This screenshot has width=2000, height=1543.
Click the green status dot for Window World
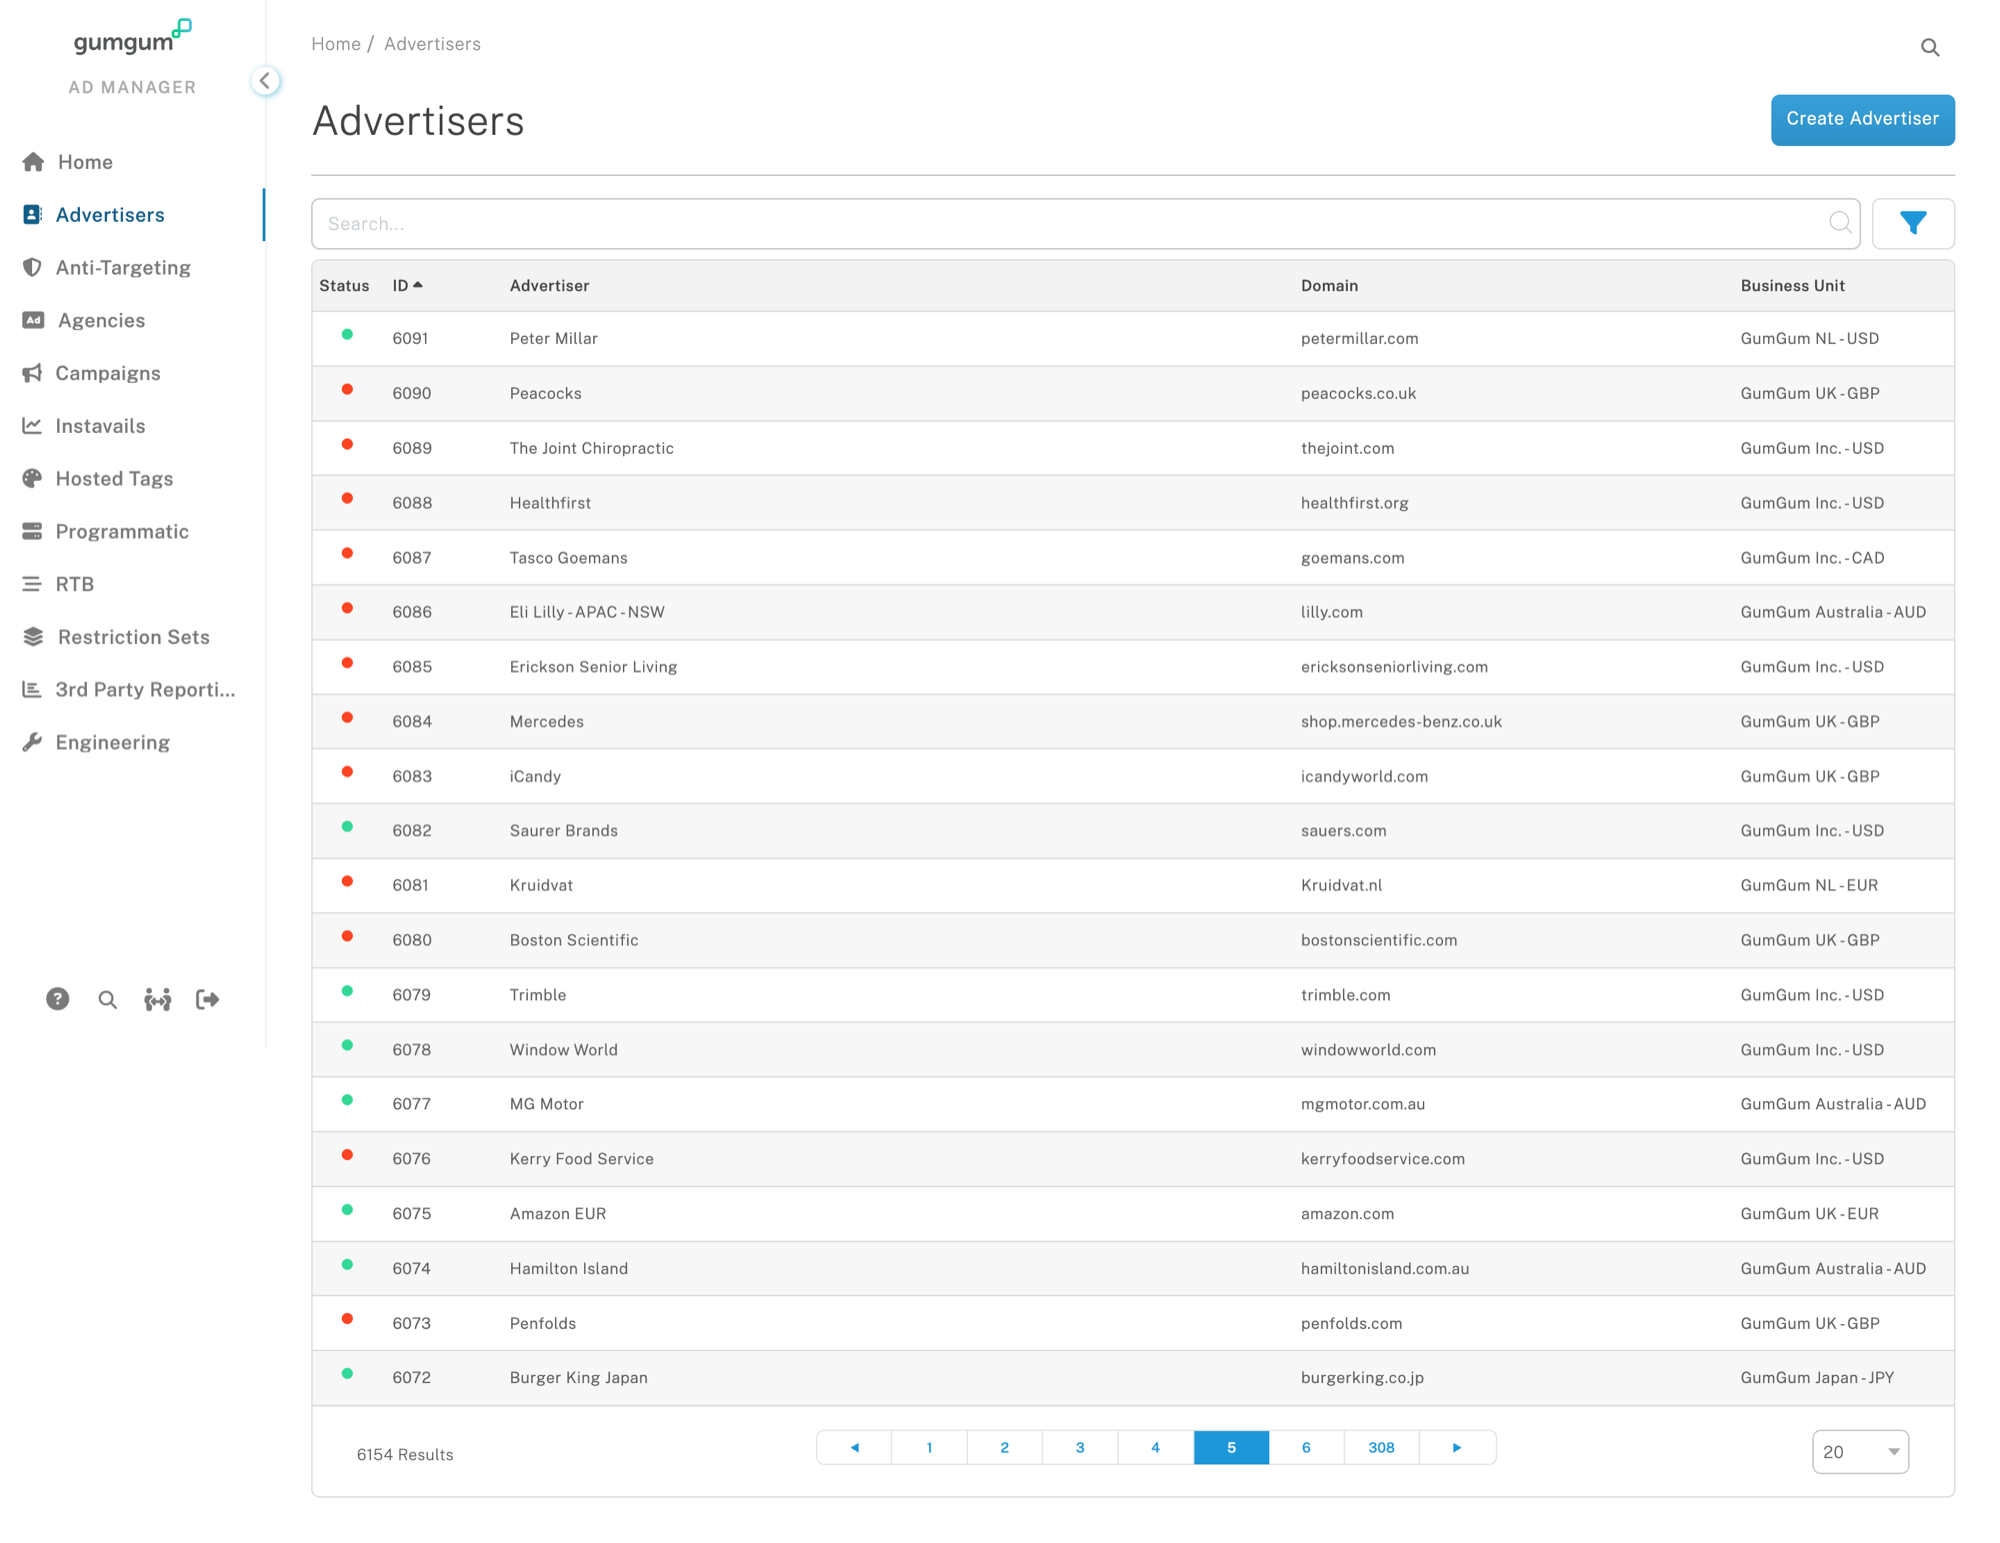coord(347,1045)
